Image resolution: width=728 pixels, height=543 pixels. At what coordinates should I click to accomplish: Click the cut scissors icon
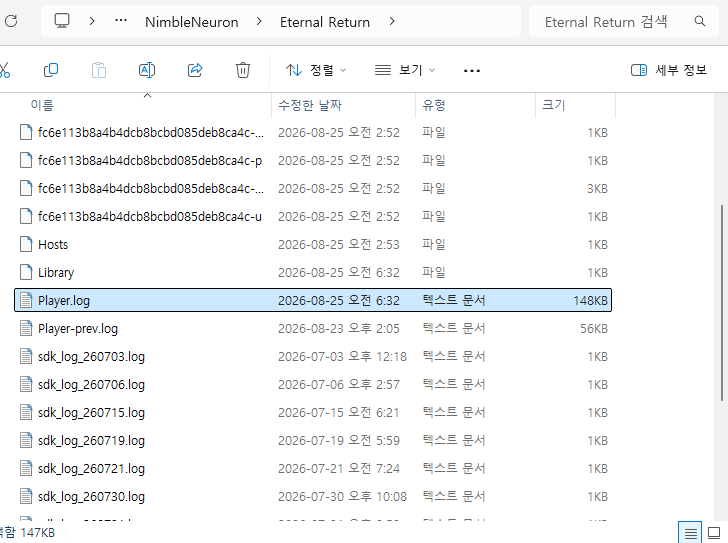4,70
